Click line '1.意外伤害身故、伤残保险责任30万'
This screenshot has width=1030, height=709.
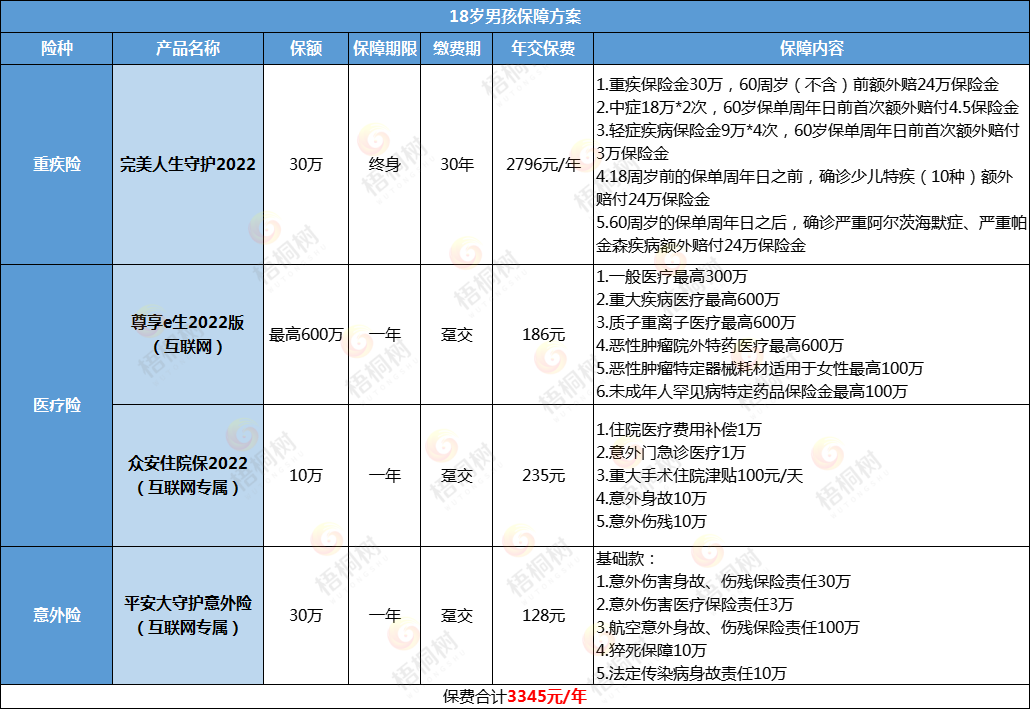[x=723, y=582]
